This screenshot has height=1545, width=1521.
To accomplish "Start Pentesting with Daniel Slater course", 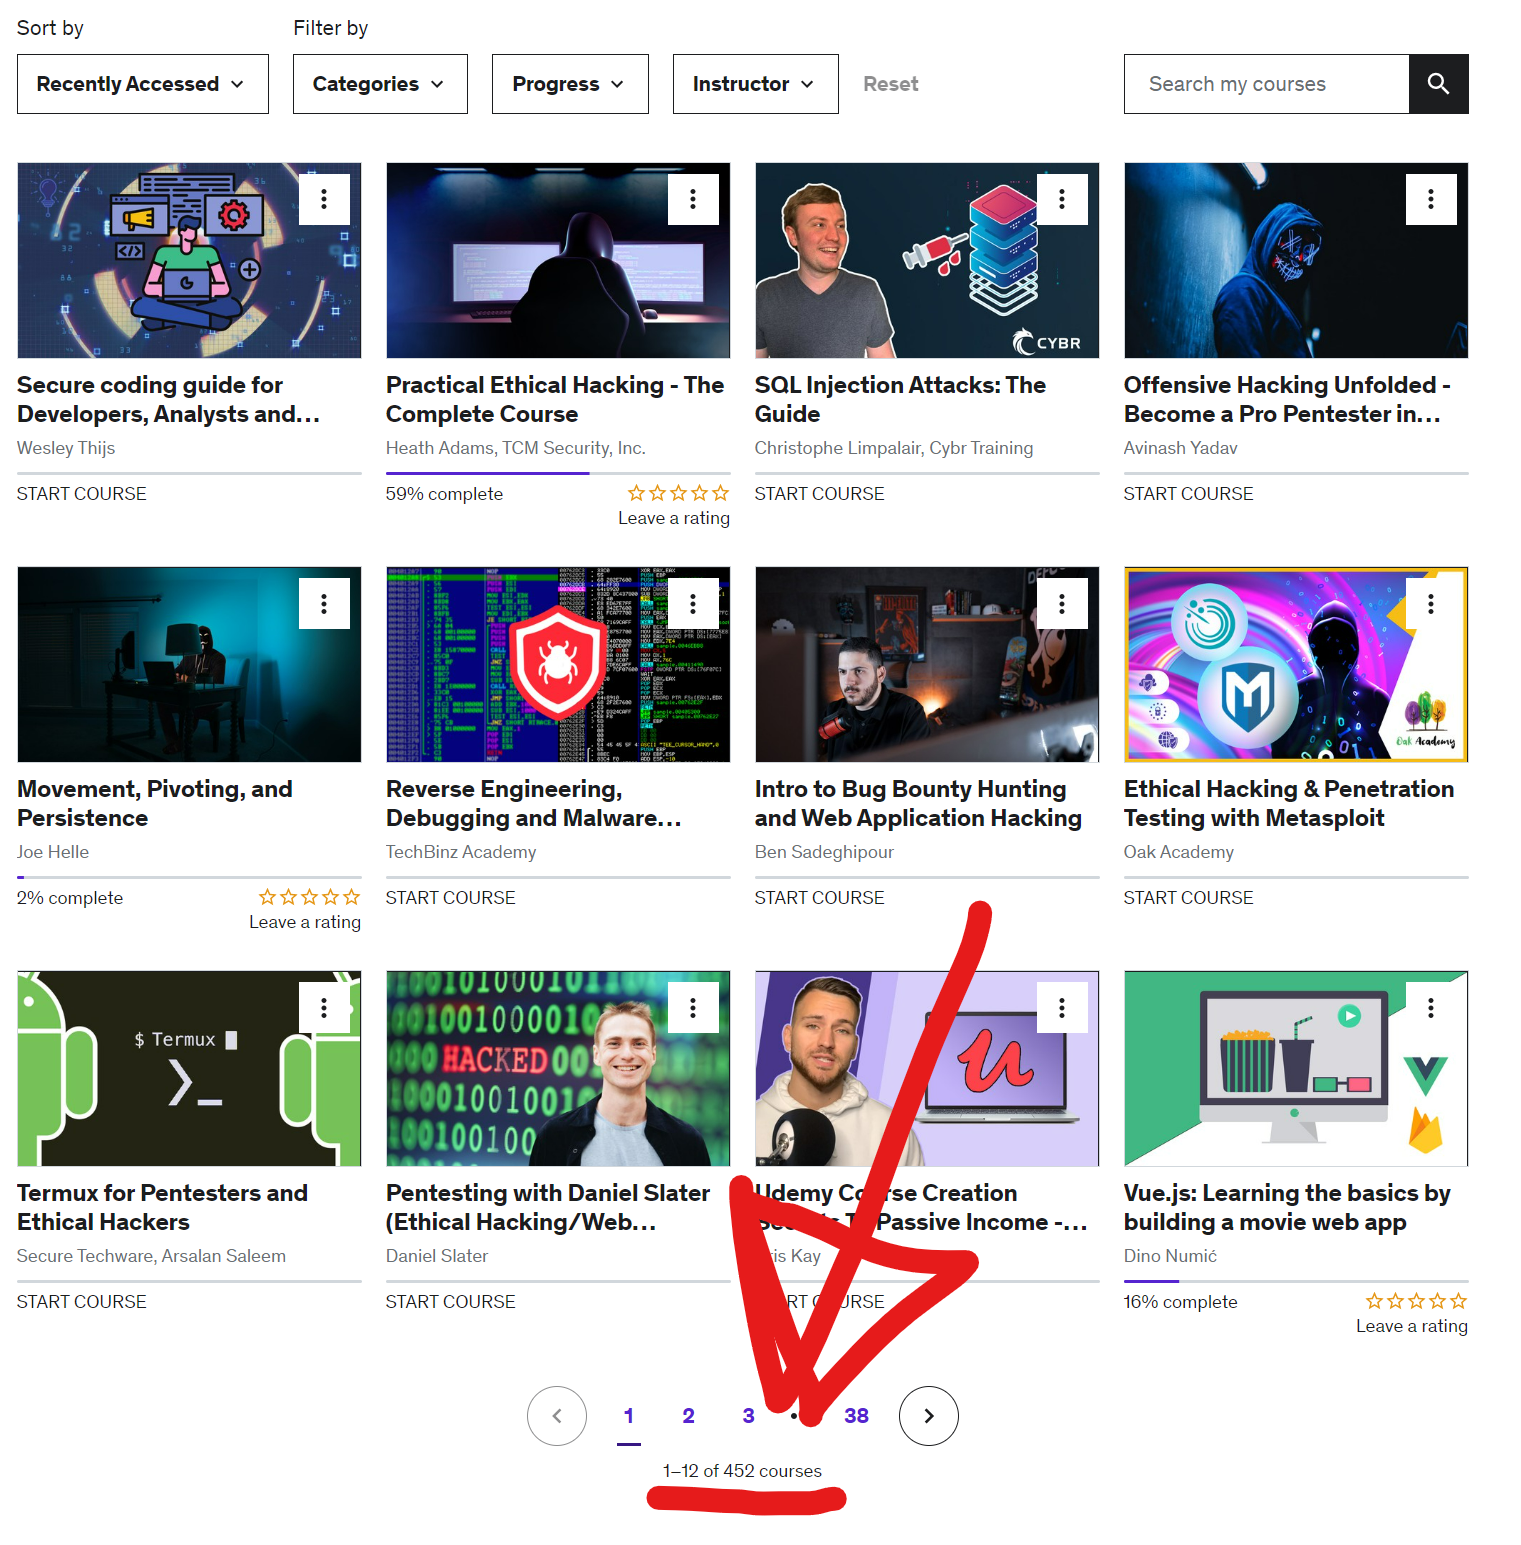I will 450,1301.
